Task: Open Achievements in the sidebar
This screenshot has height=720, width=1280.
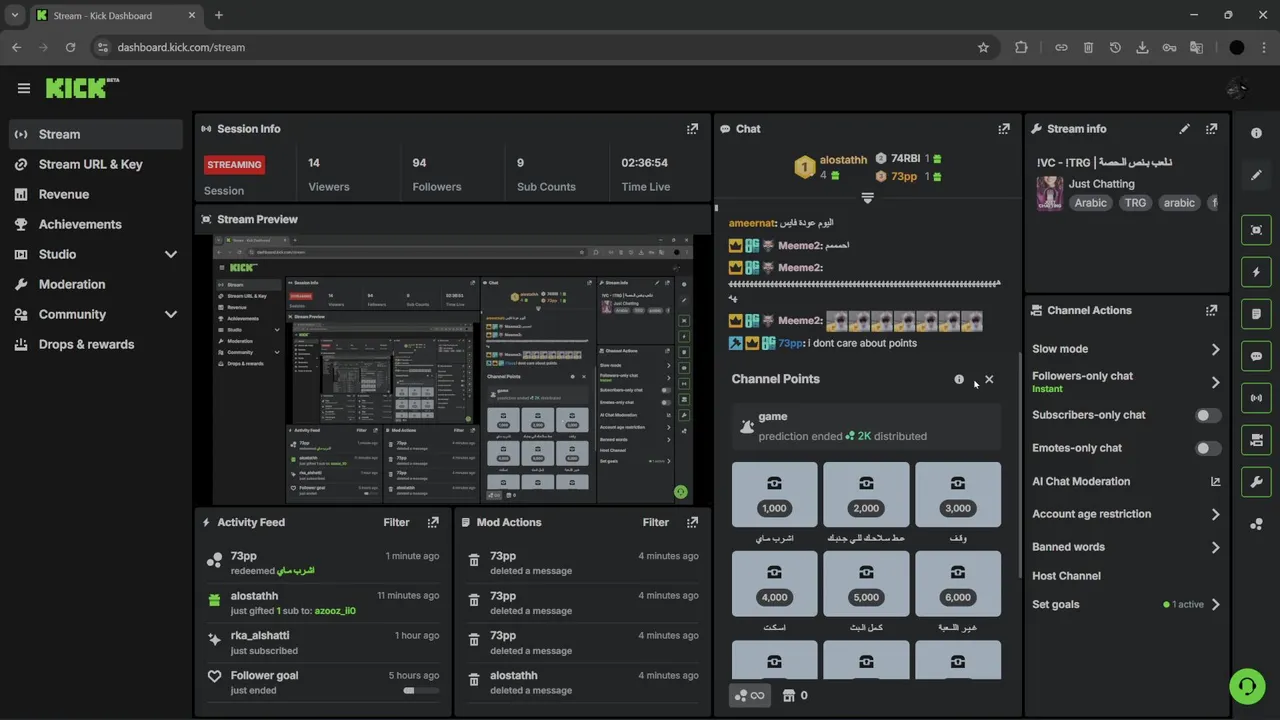Action: (x=96, y=224)
